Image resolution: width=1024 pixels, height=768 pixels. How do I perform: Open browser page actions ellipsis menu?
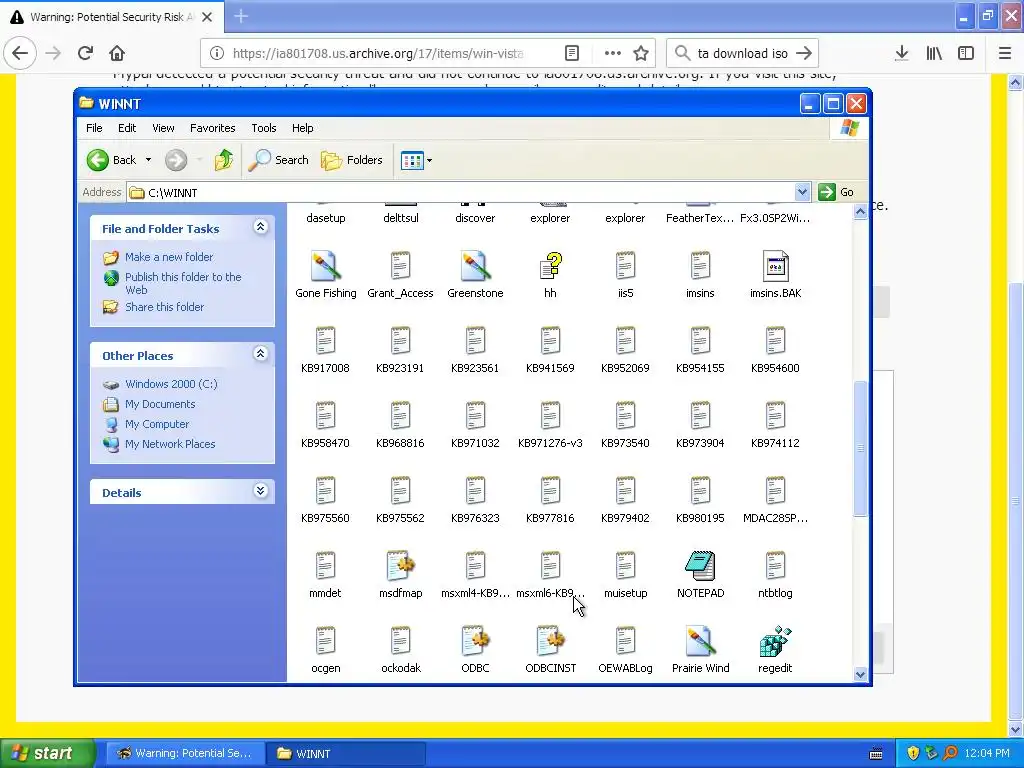[613, 54]
